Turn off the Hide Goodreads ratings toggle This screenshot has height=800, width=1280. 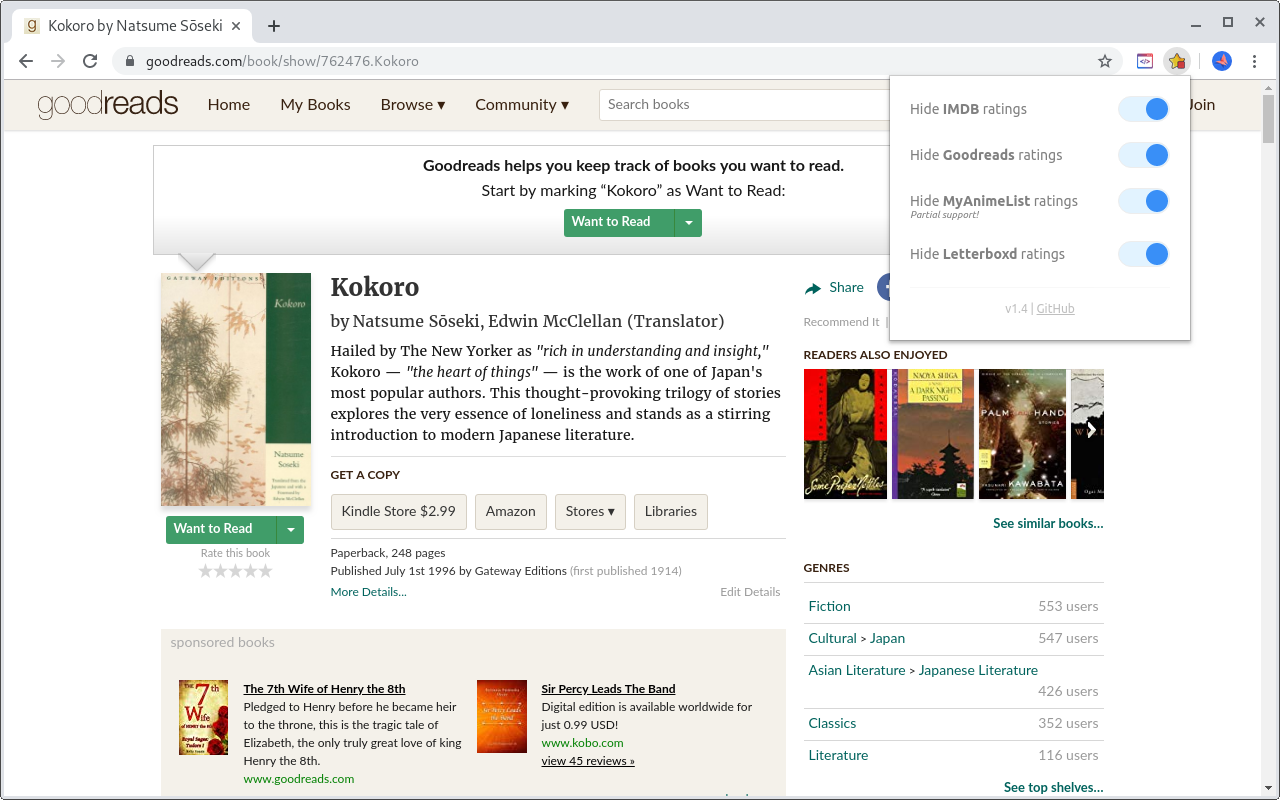pos(1143,155)
